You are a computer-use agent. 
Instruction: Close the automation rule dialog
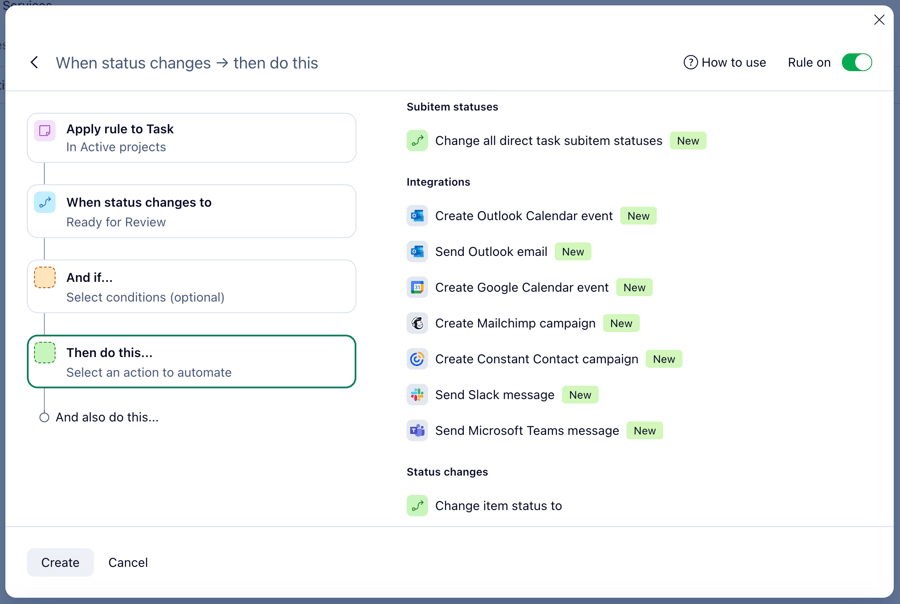tap(879, 20)
